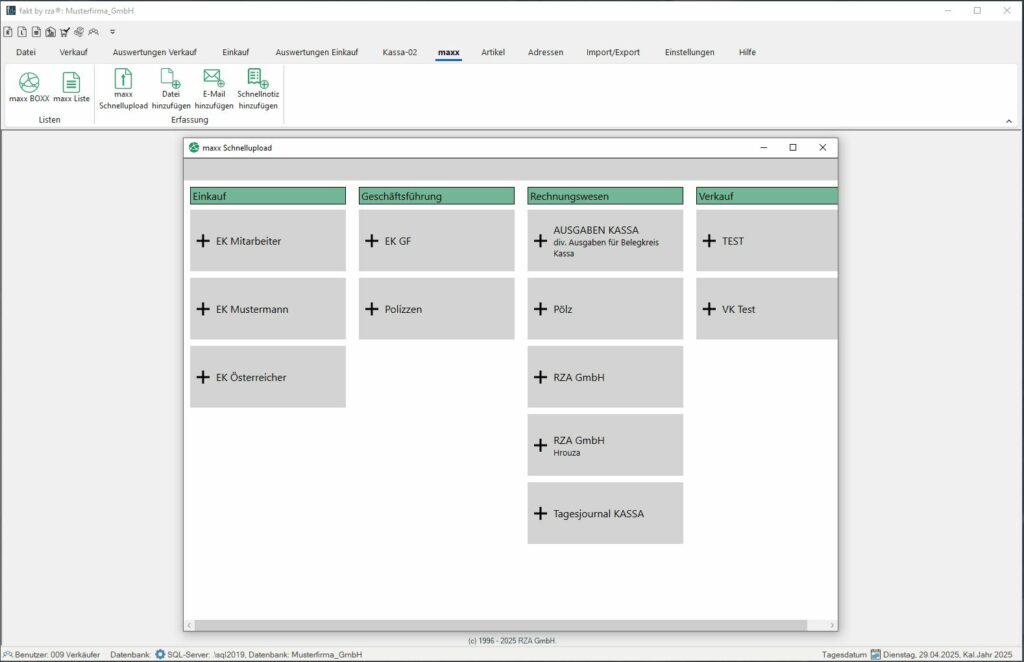Open the Quick Access Toolbar customize dropdown
This screenshot has width=1024, height=662.
coord(112,32)
